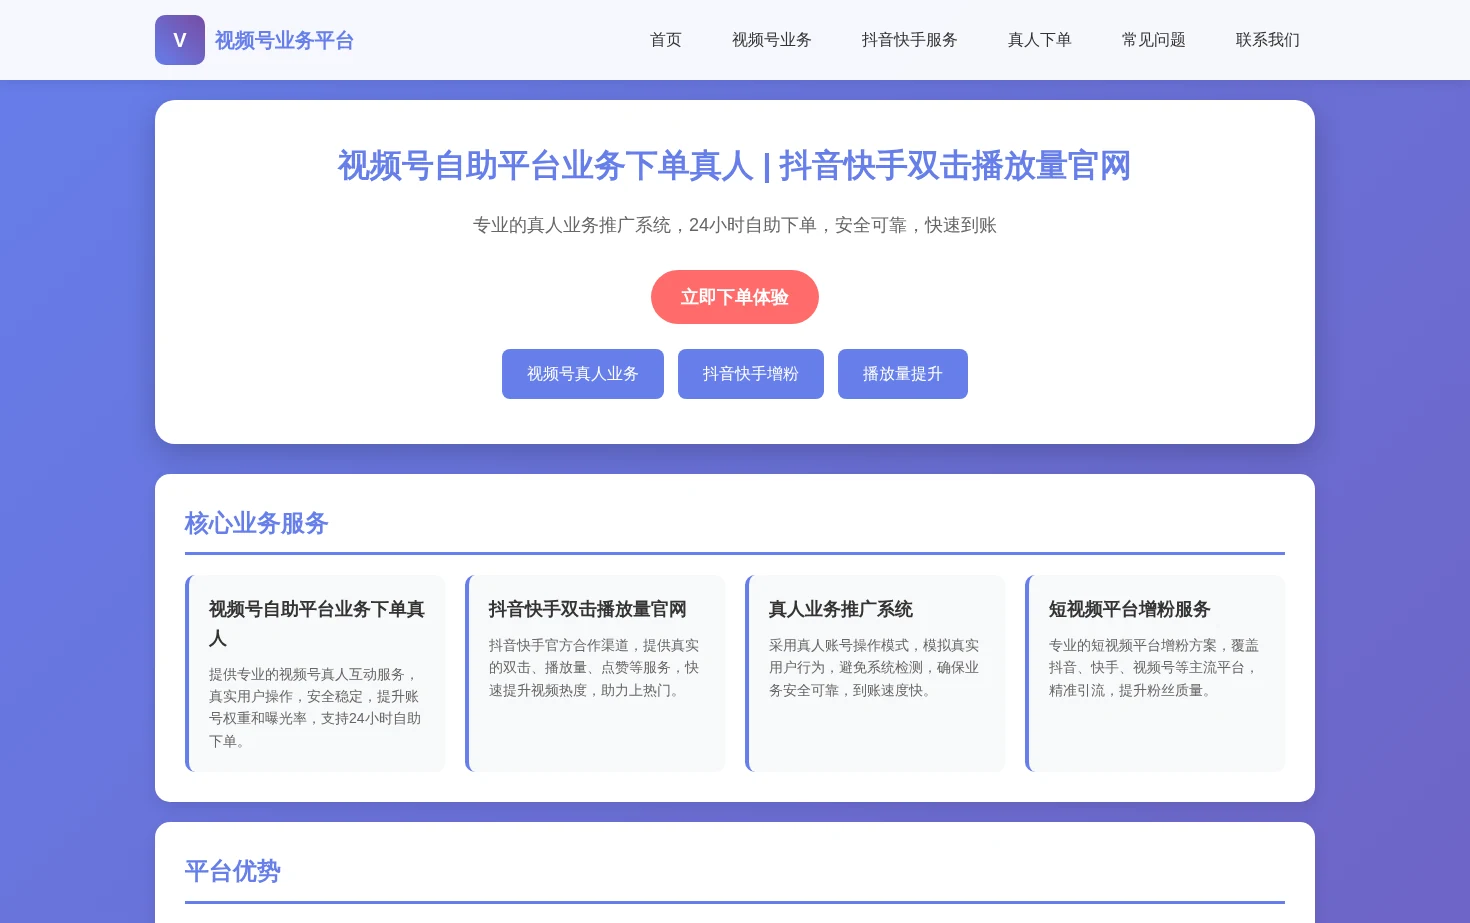The width and height of the screenshot is (1470, 923).
Task: Click the red 立即下单体验 button
Action: pyautogui.click(x=735, y=297)
